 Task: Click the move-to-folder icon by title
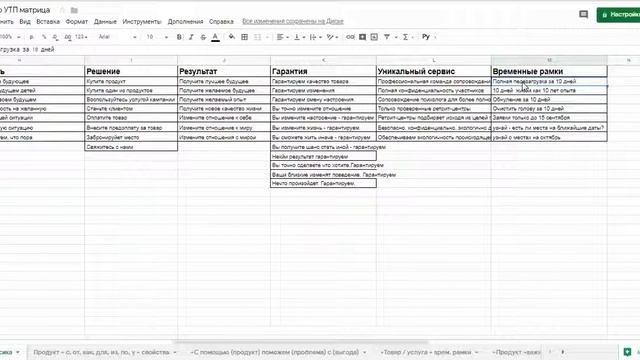pos(74,10)
